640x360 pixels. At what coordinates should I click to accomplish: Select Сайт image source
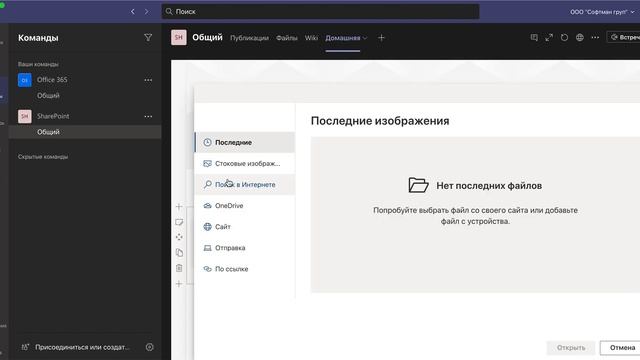[x=244, y=227]
